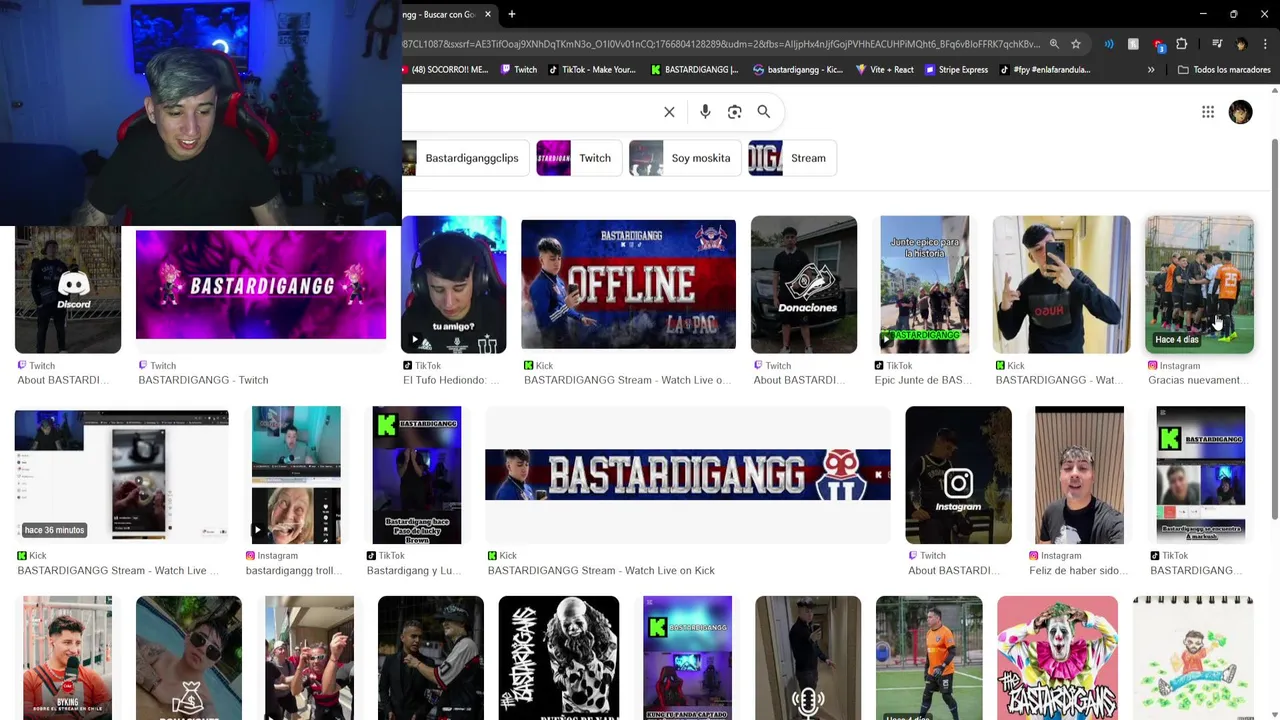Select the 'Stream' filter chip
This screenshot has height=720, width=1280.
click(x=792, y=158)
